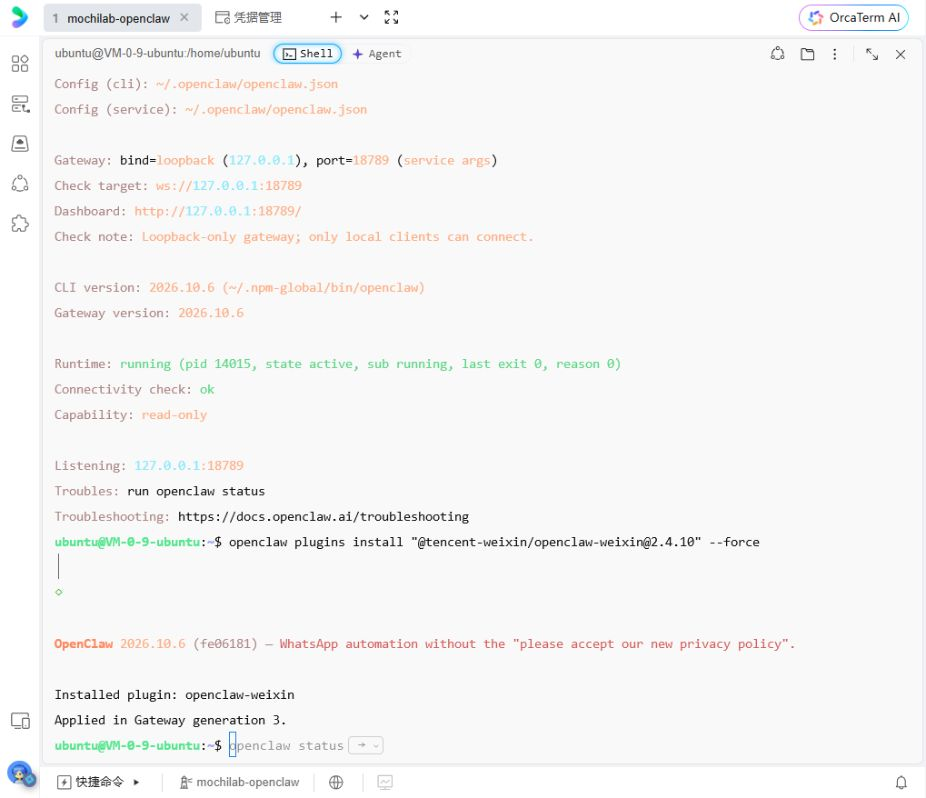Click the multi-device icon near sidebar bottom
This screenshot has width=926, height=798.
click(20, 721)
